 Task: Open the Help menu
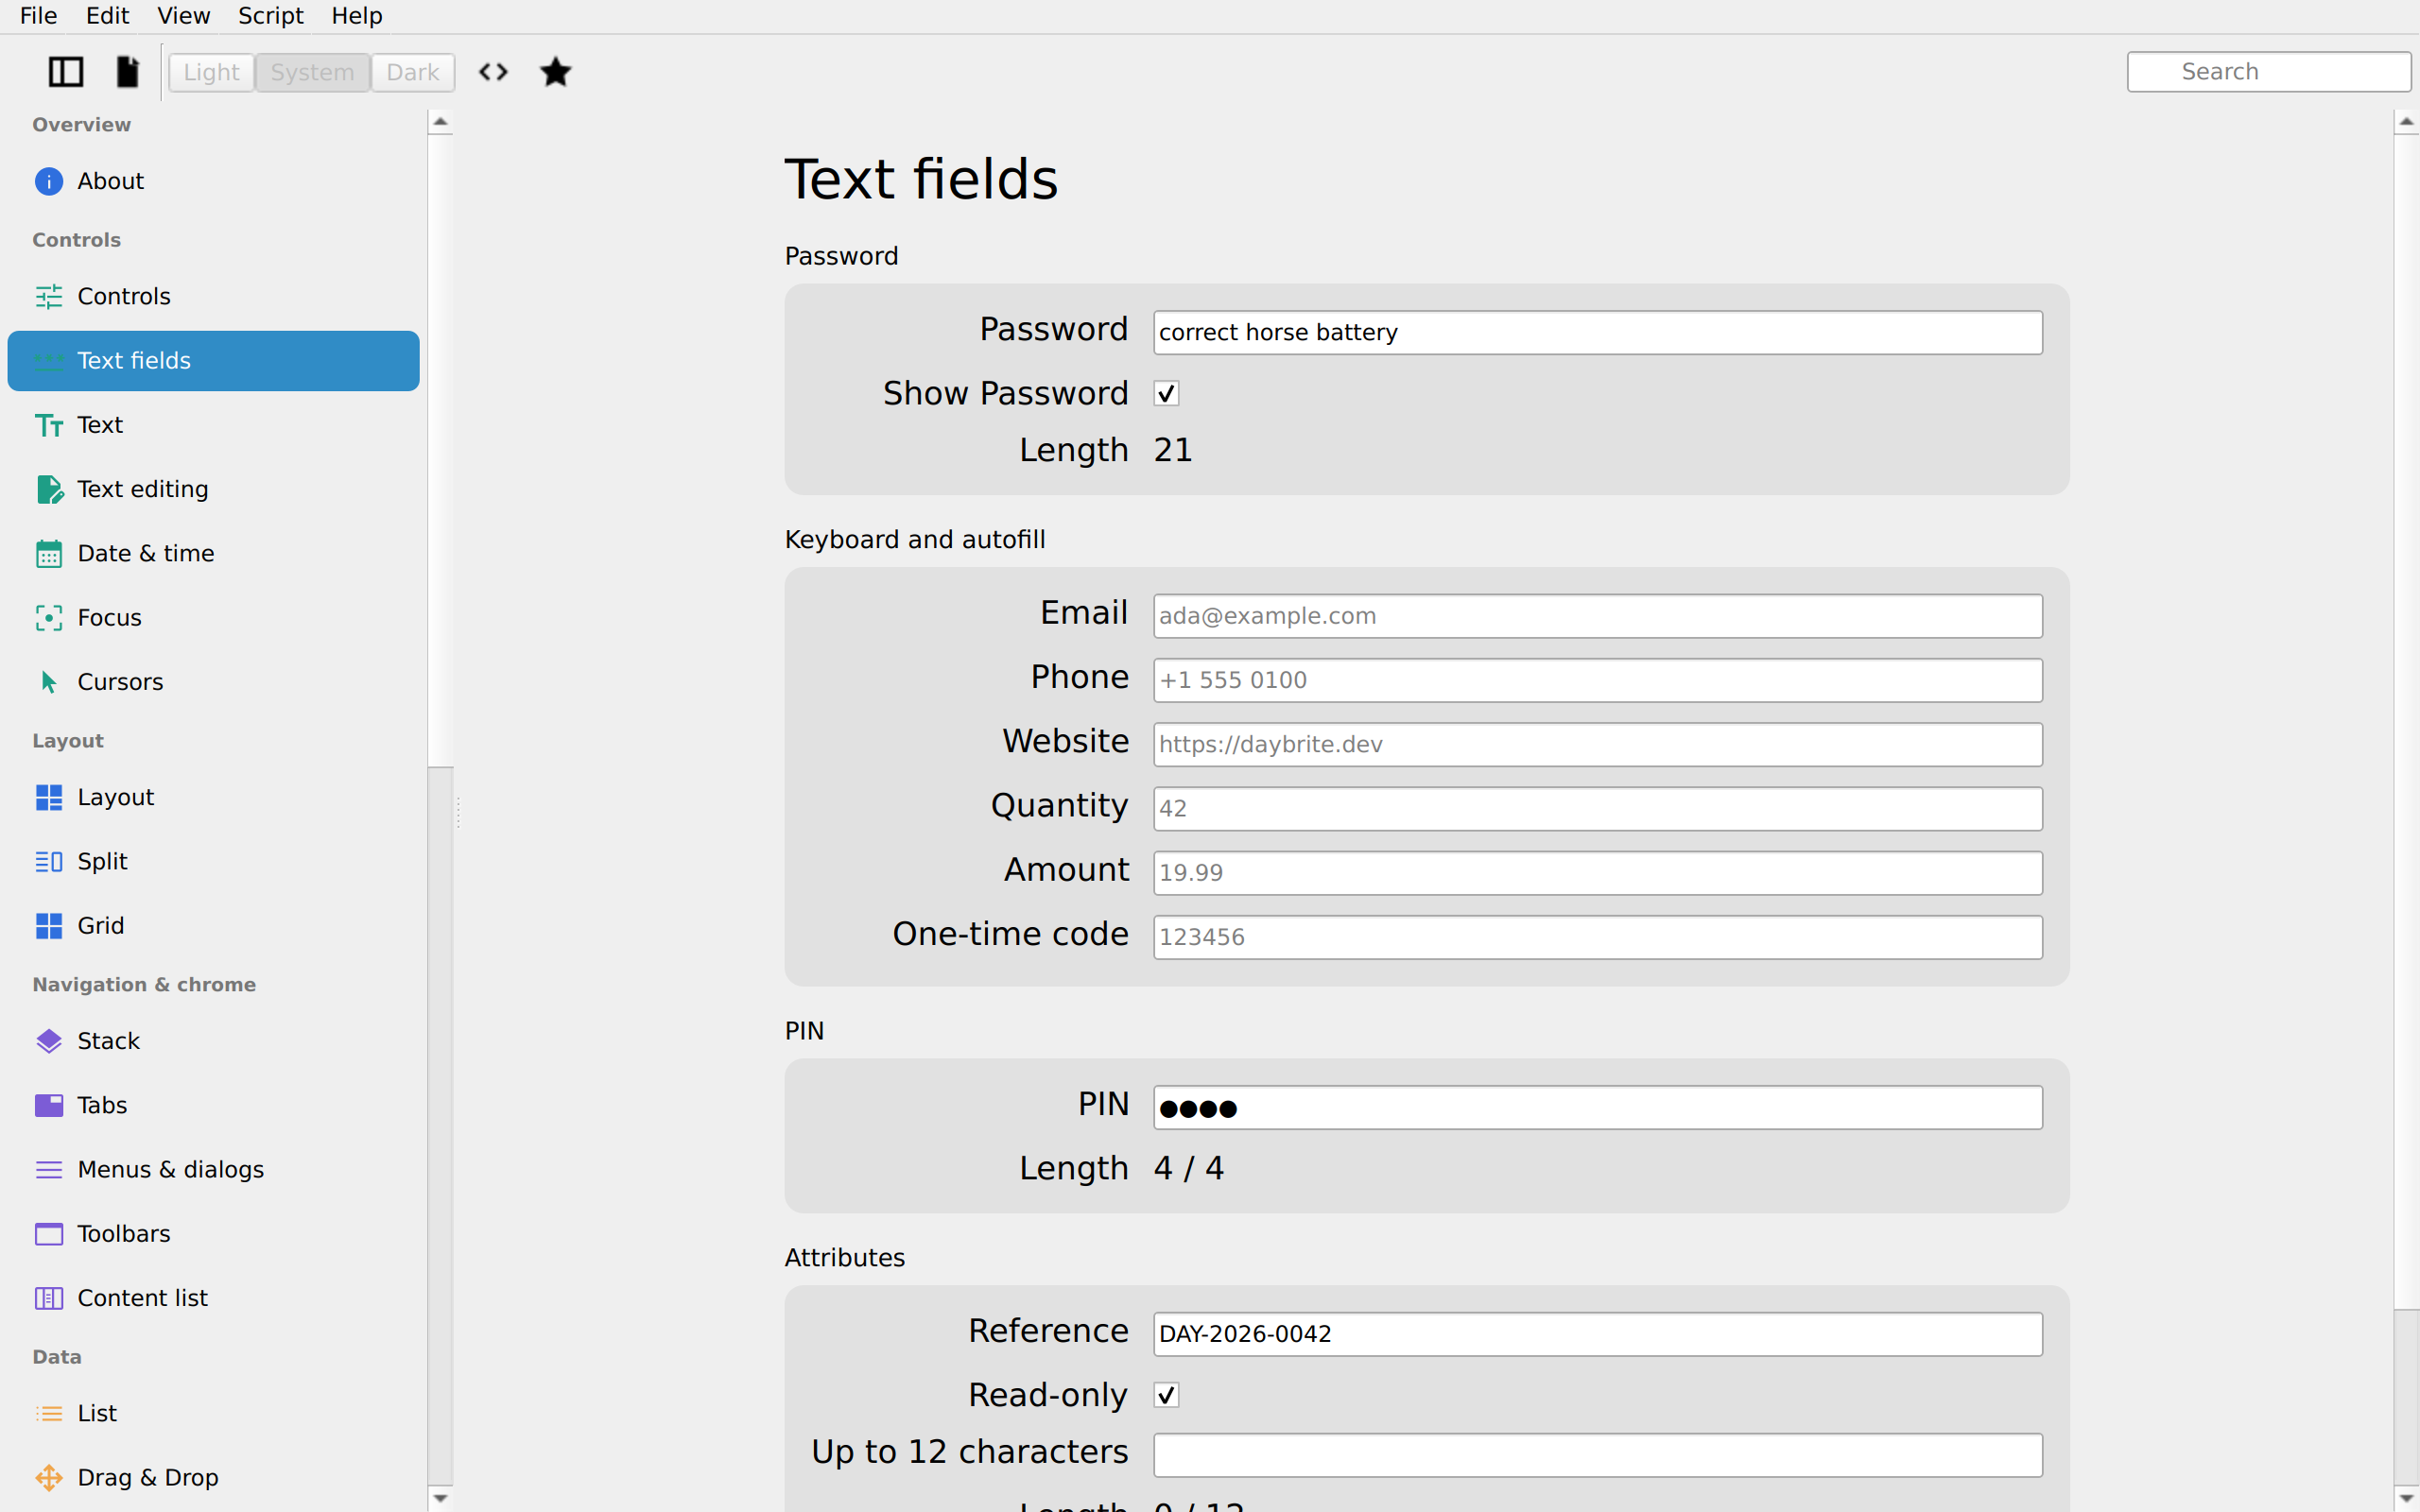click(x=357, y=16)
